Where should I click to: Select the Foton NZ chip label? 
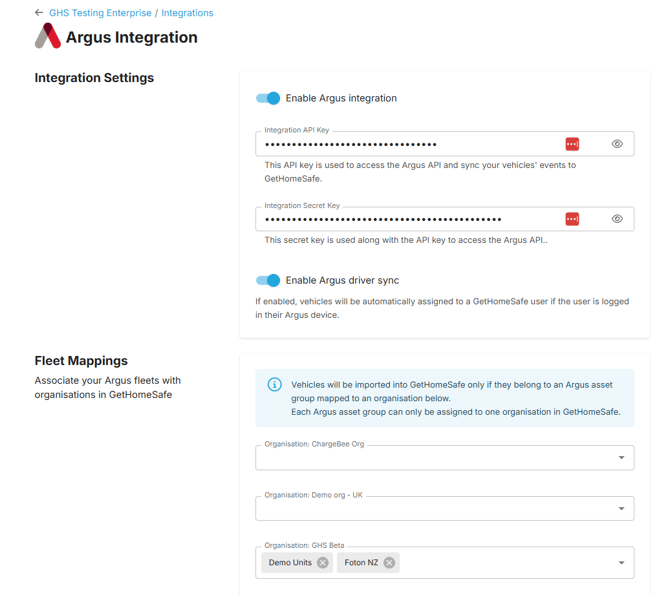(x=361, y=563)
